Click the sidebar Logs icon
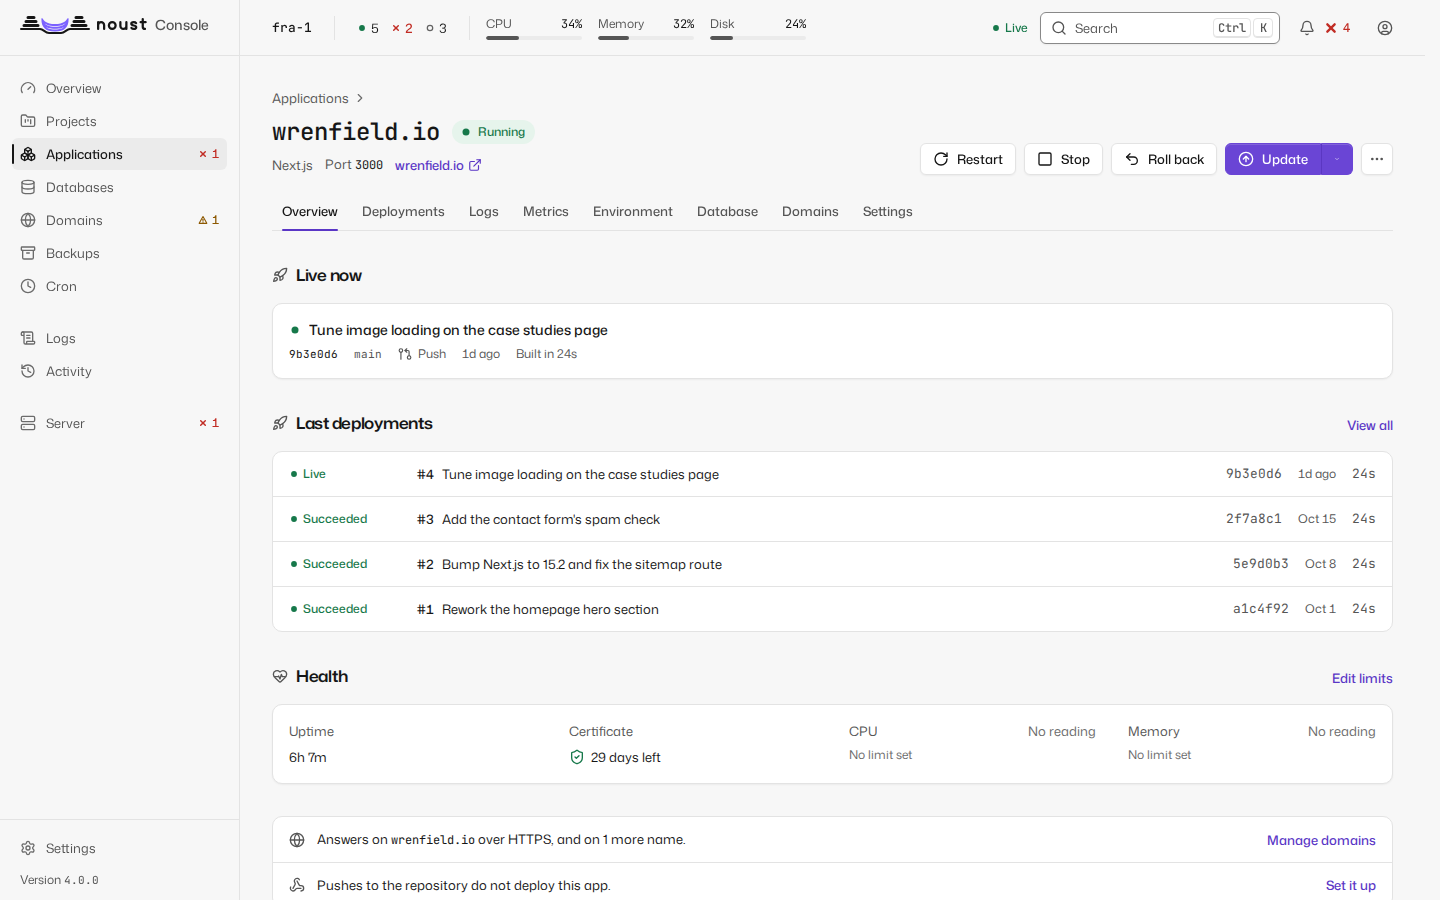The width and height of the screenshot is (1440, 900). click(x=28, y=338)
